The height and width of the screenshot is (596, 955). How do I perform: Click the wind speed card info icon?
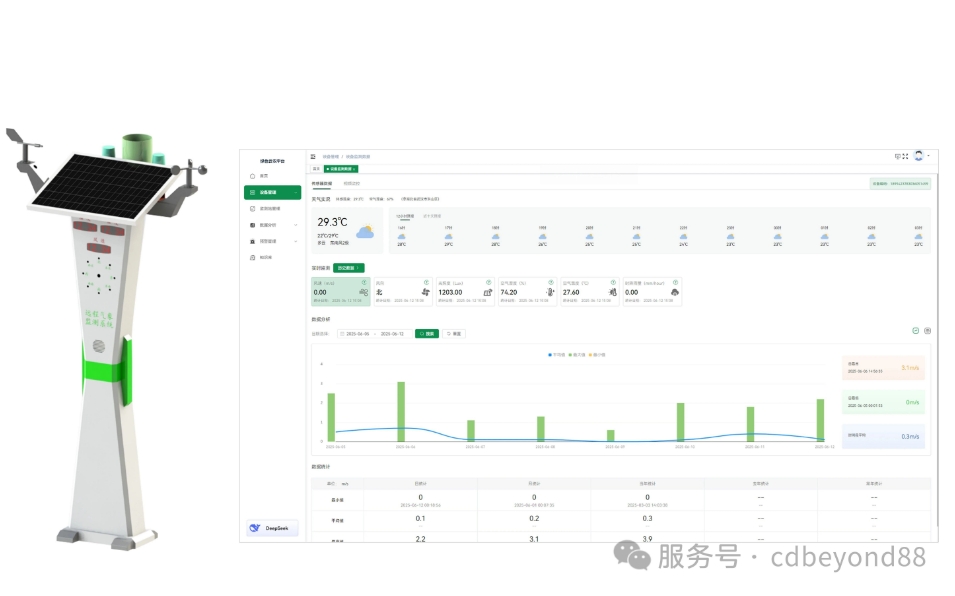[x=364, y=282]
